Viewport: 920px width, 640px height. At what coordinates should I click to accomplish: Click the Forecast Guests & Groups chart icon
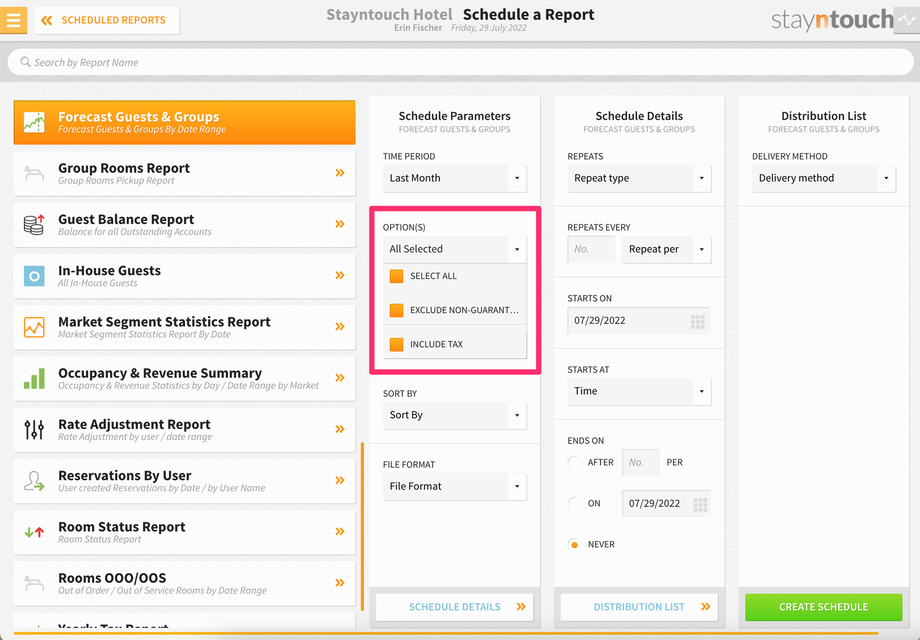pos(34,122)
